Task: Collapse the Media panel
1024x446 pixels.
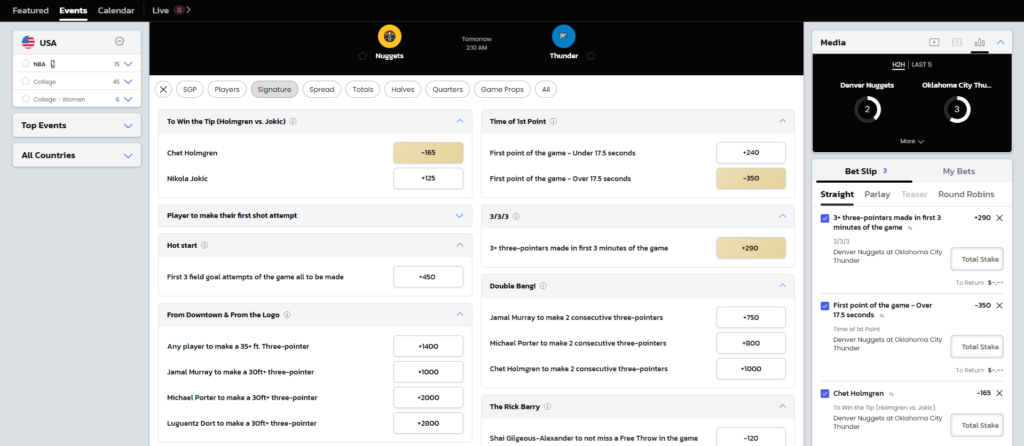Action: click(x=1000, y=42)
